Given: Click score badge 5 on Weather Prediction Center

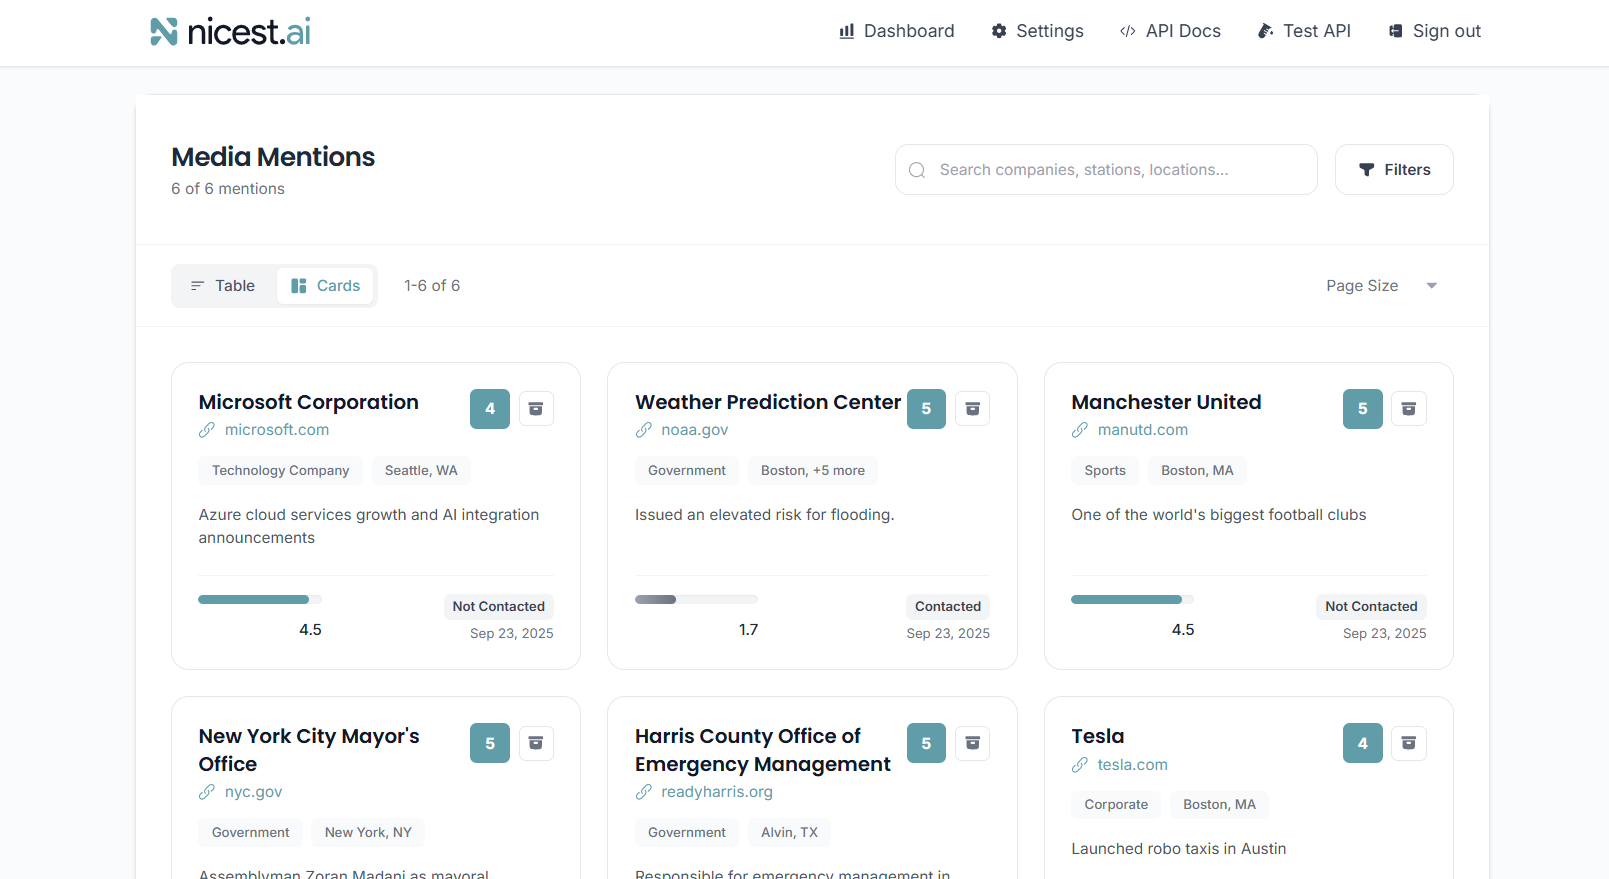Looking at the screenshot, I should click(926, 409).
